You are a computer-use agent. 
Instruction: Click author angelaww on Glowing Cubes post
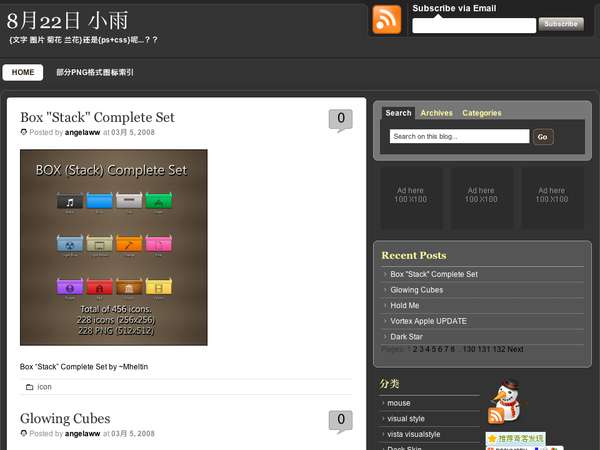click(82, 434)
